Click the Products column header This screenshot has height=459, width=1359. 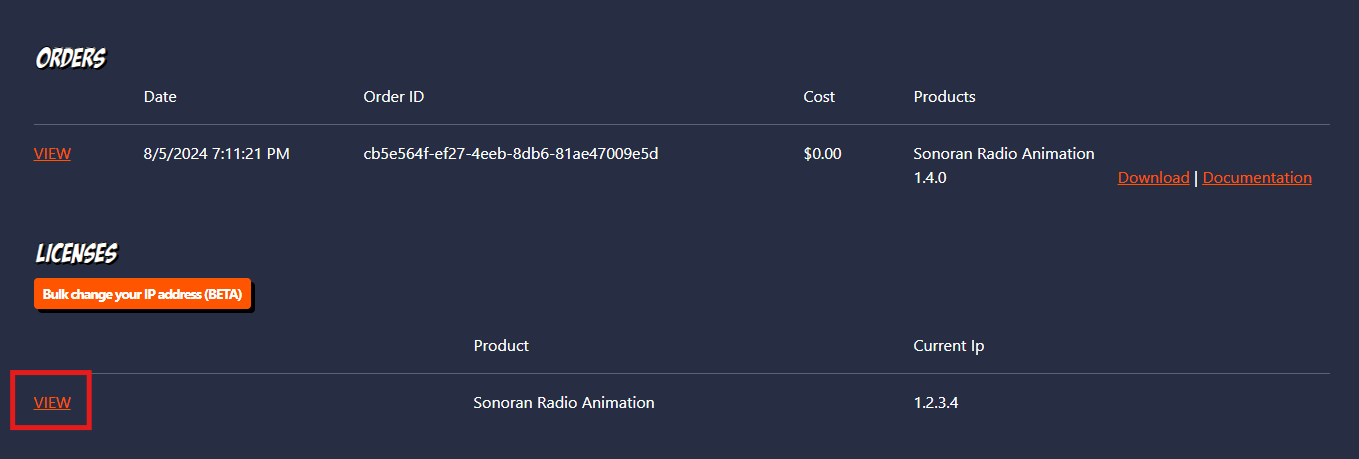(944, 97)
